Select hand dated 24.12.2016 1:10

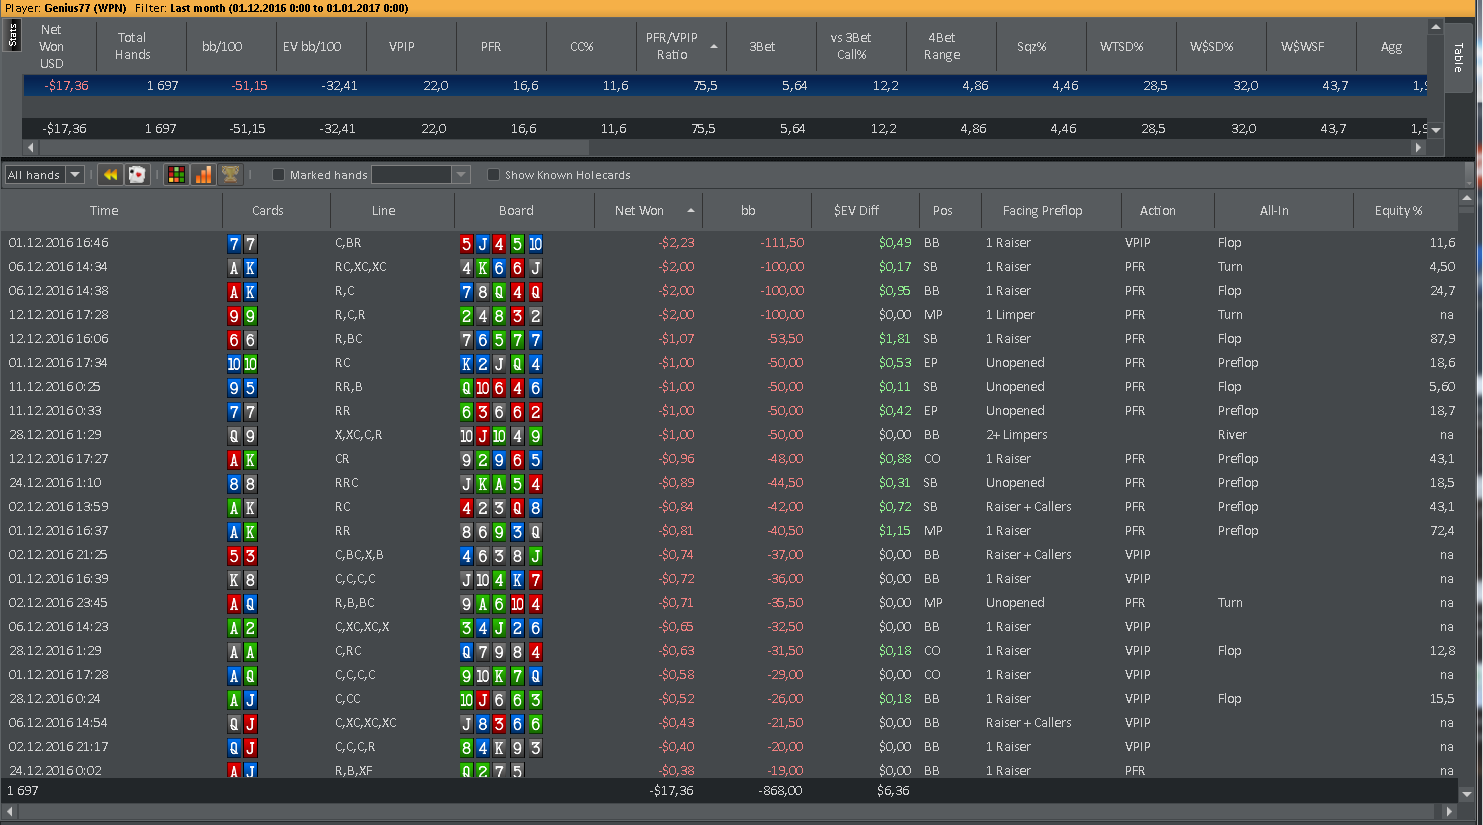point(729,483)
